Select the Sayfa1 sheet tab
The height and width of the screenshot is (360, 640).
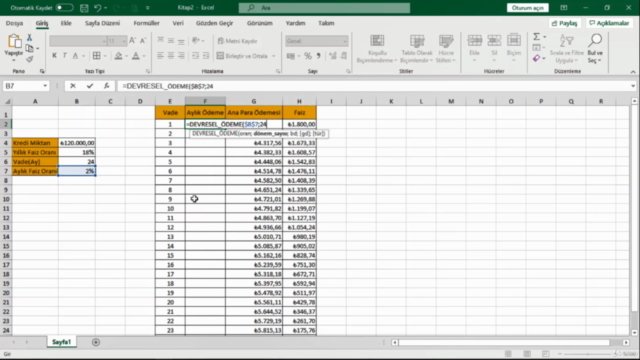[61, 342]
